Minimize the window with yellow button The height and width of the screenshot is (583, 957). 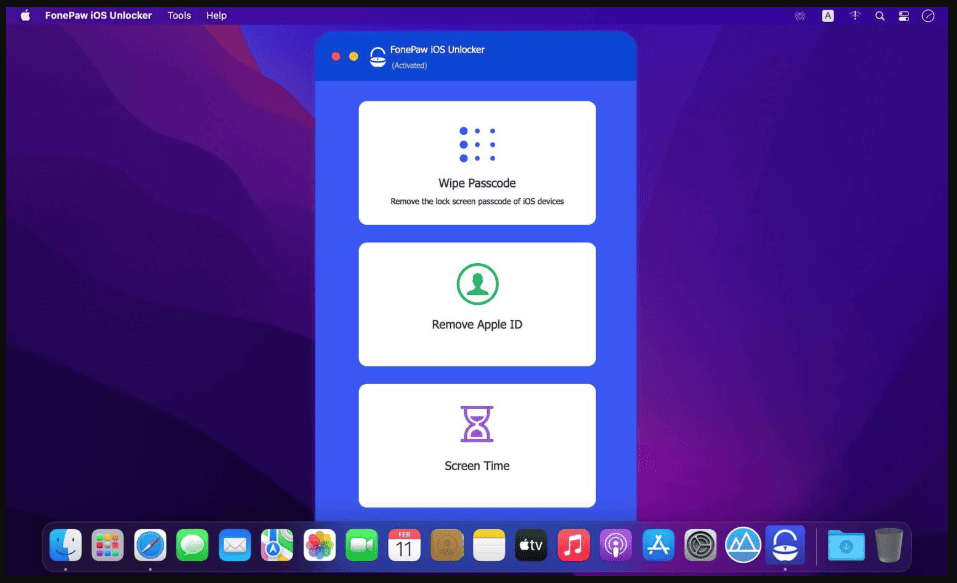tap(353, 56)
